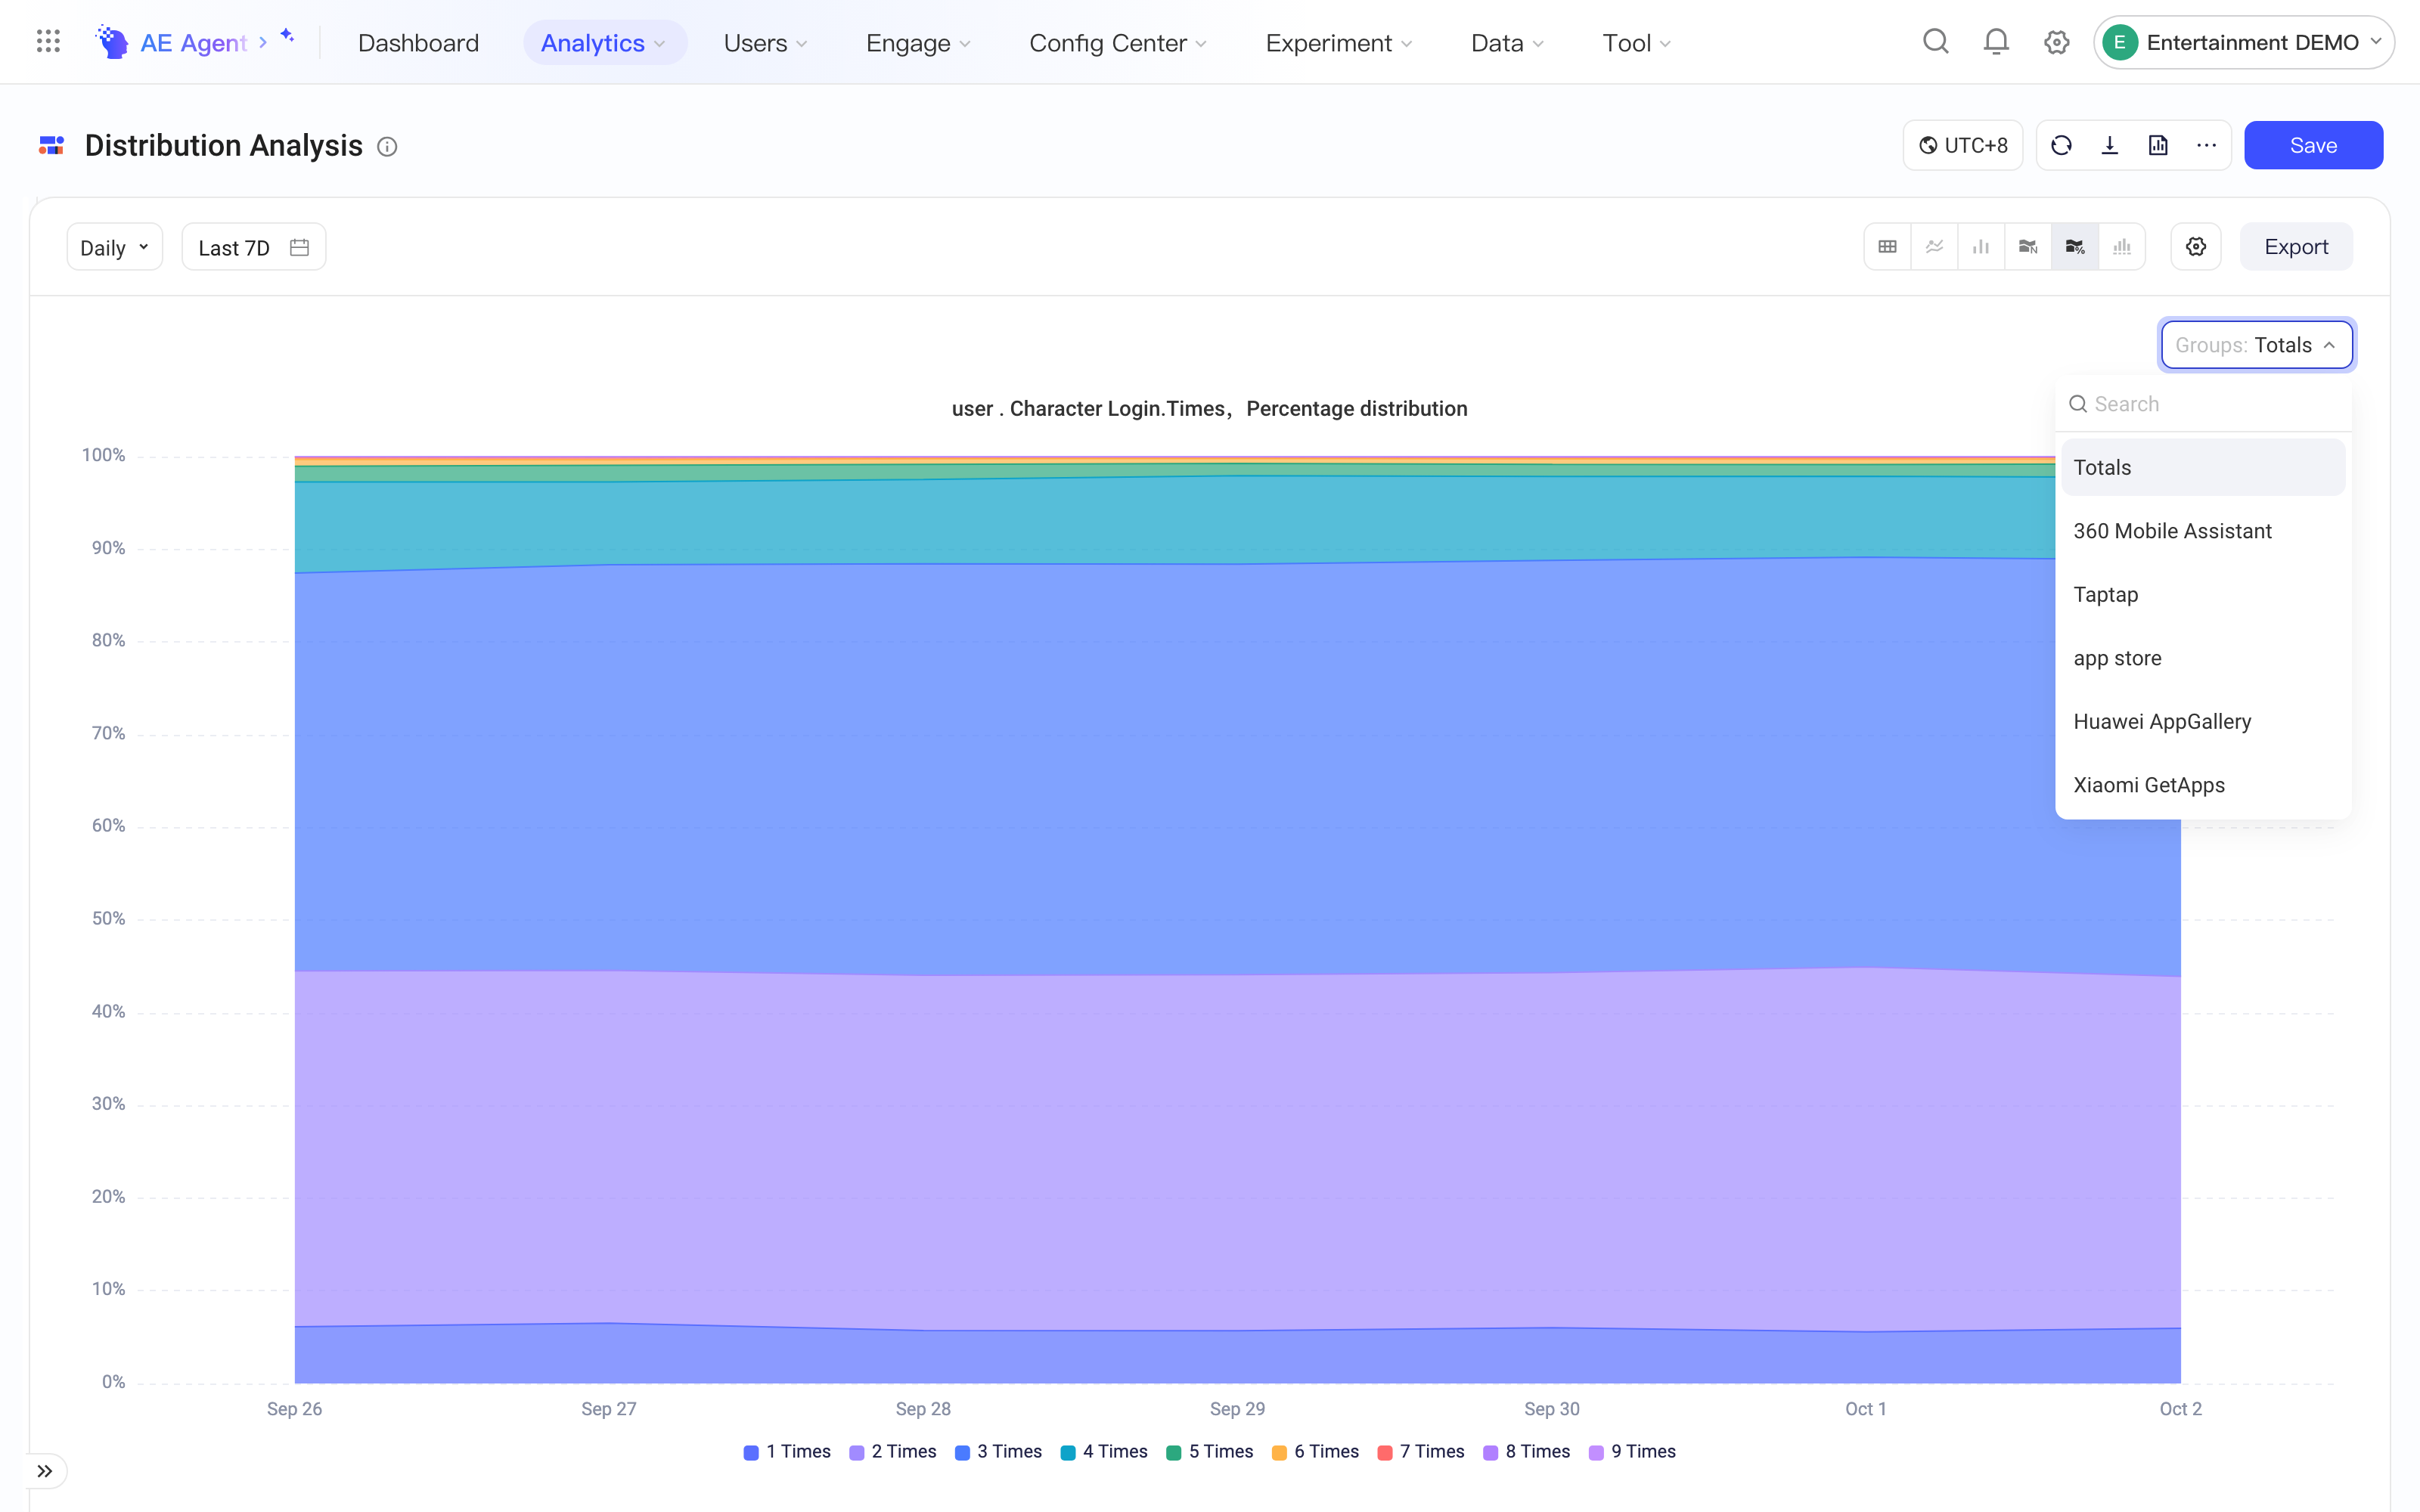Open the Daily granularity dropdown
This screenshot has width=2420, height=1512.
click(x=115, y=247)
